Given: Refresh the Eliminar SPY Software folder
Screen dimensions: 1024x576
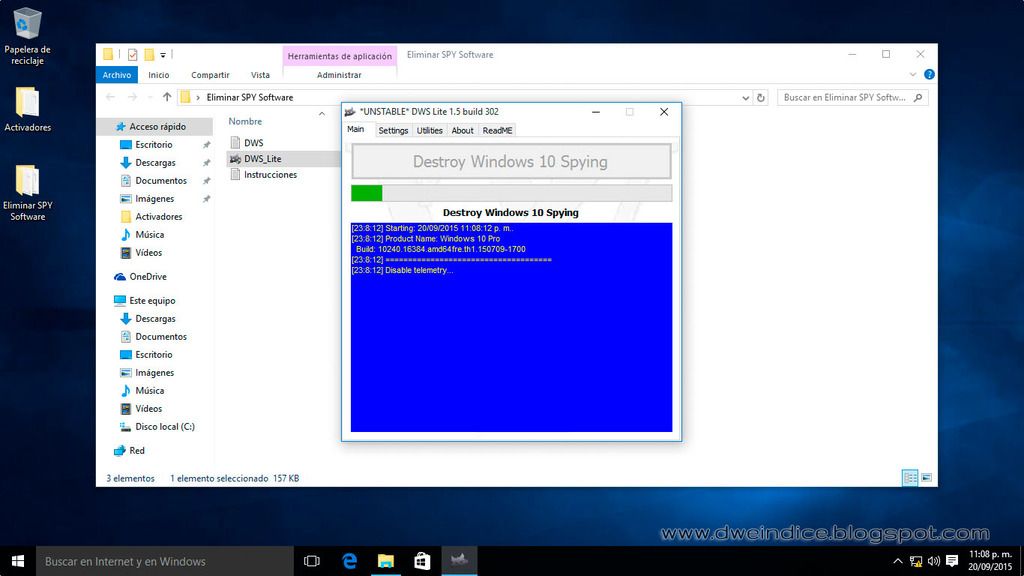Looking at the screenshot, I should click(x=761, y=98).
